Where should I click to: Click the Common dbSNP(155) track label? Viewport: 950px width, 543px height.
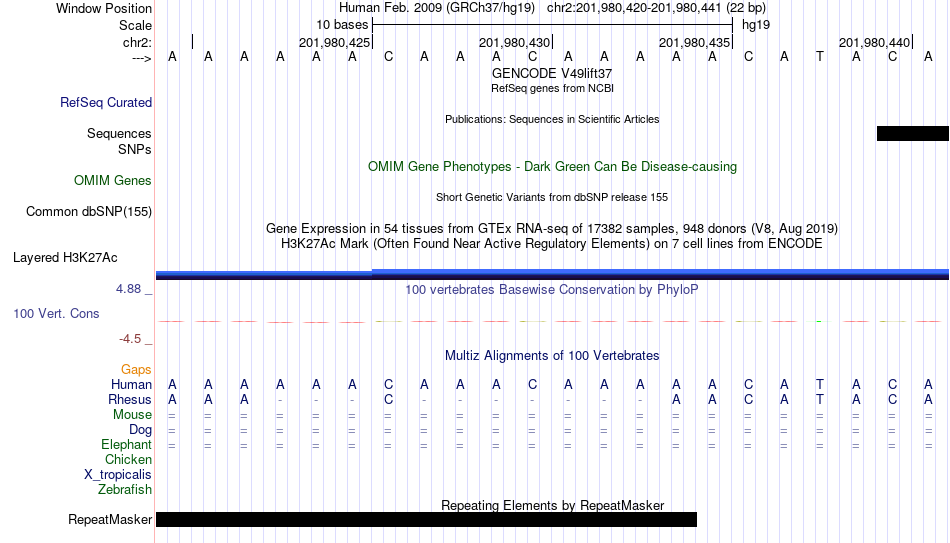(x=88, y=212)
